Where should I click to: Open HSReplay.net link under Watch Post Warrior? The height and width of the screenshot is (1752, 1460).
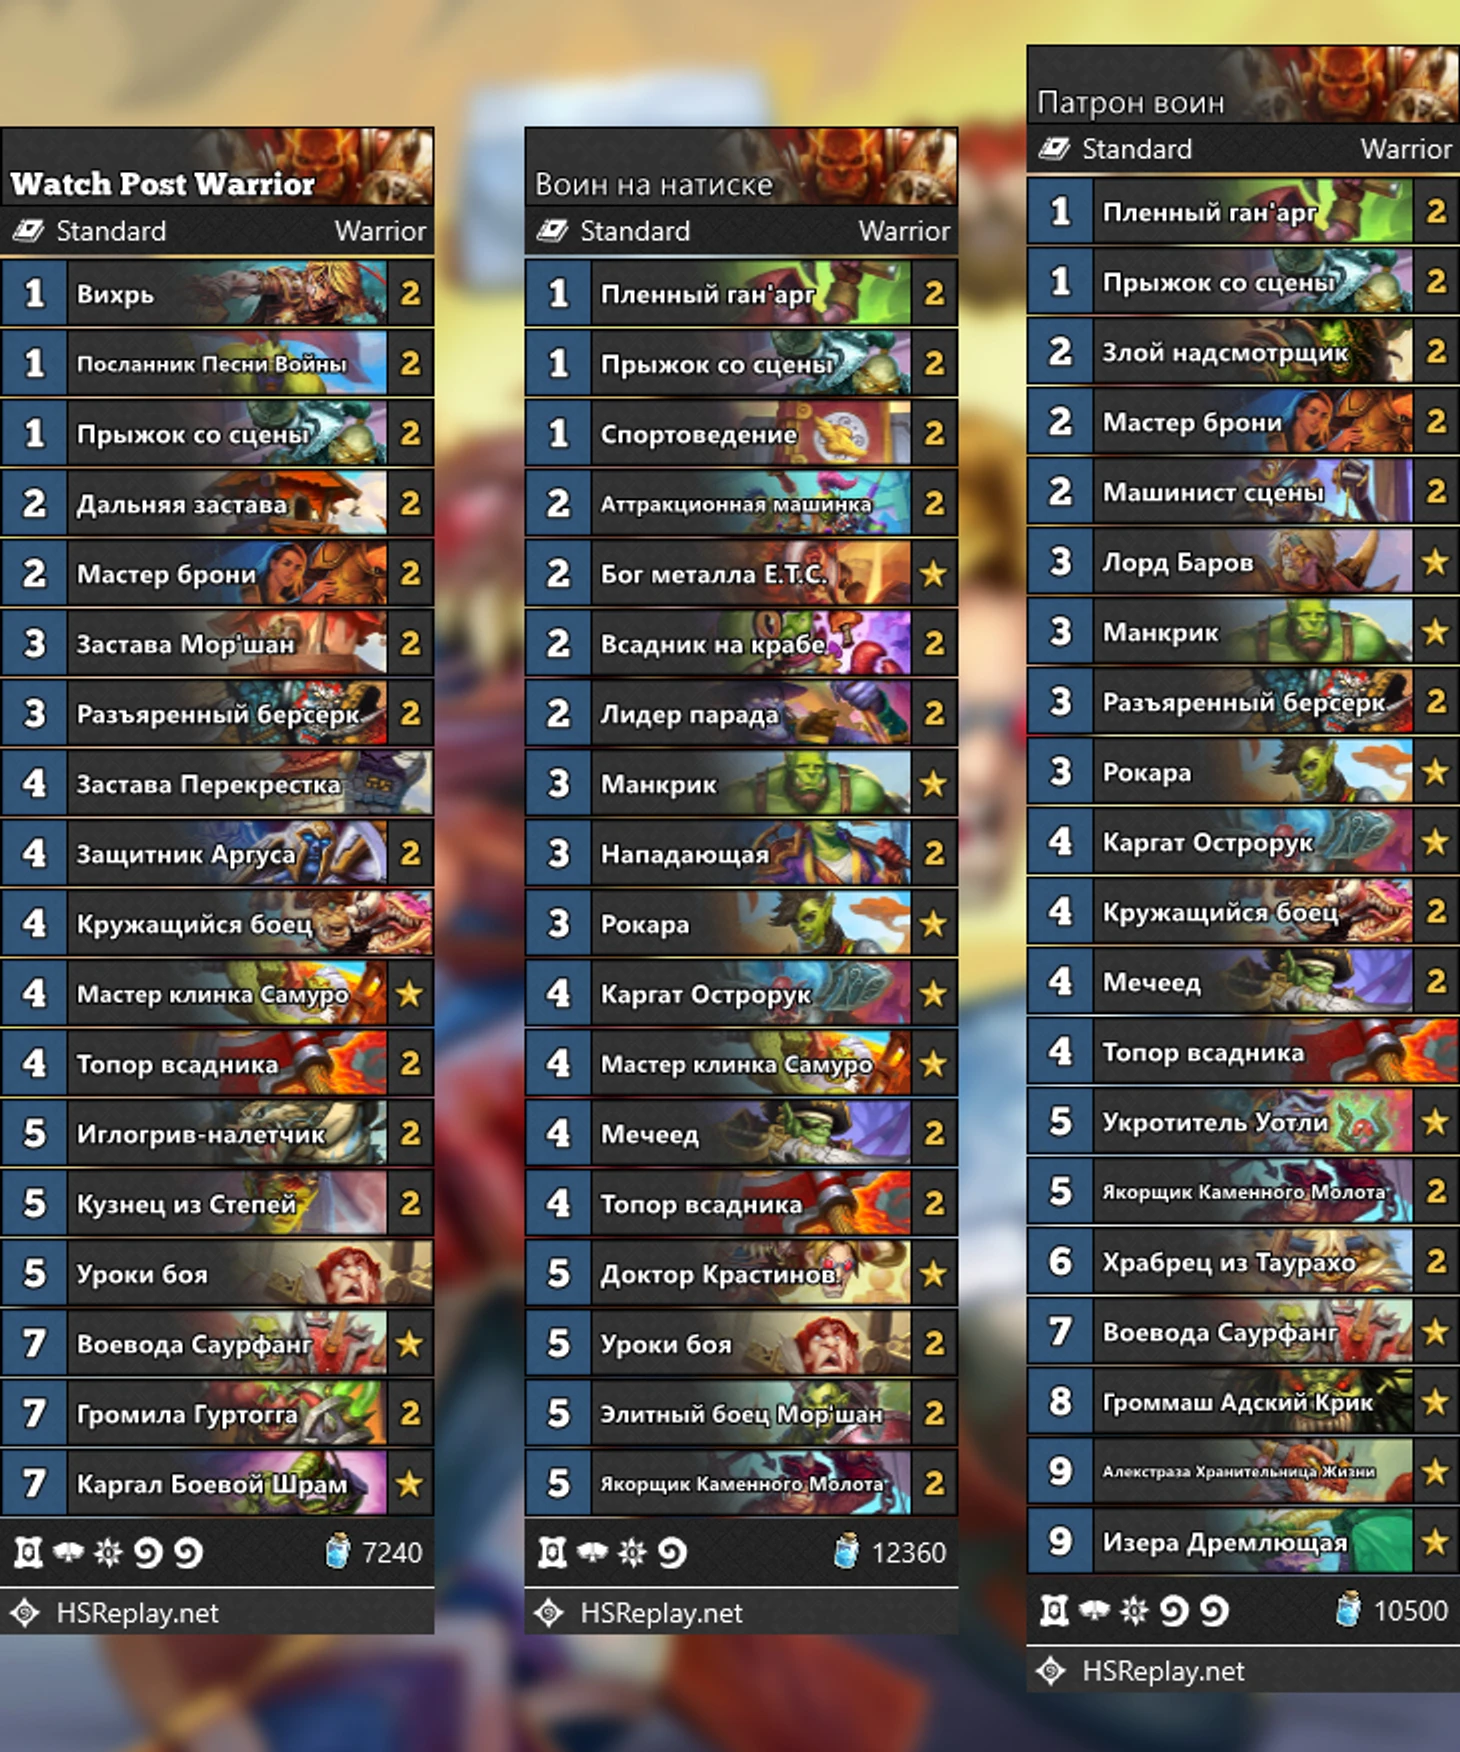tap(137, 1613)
